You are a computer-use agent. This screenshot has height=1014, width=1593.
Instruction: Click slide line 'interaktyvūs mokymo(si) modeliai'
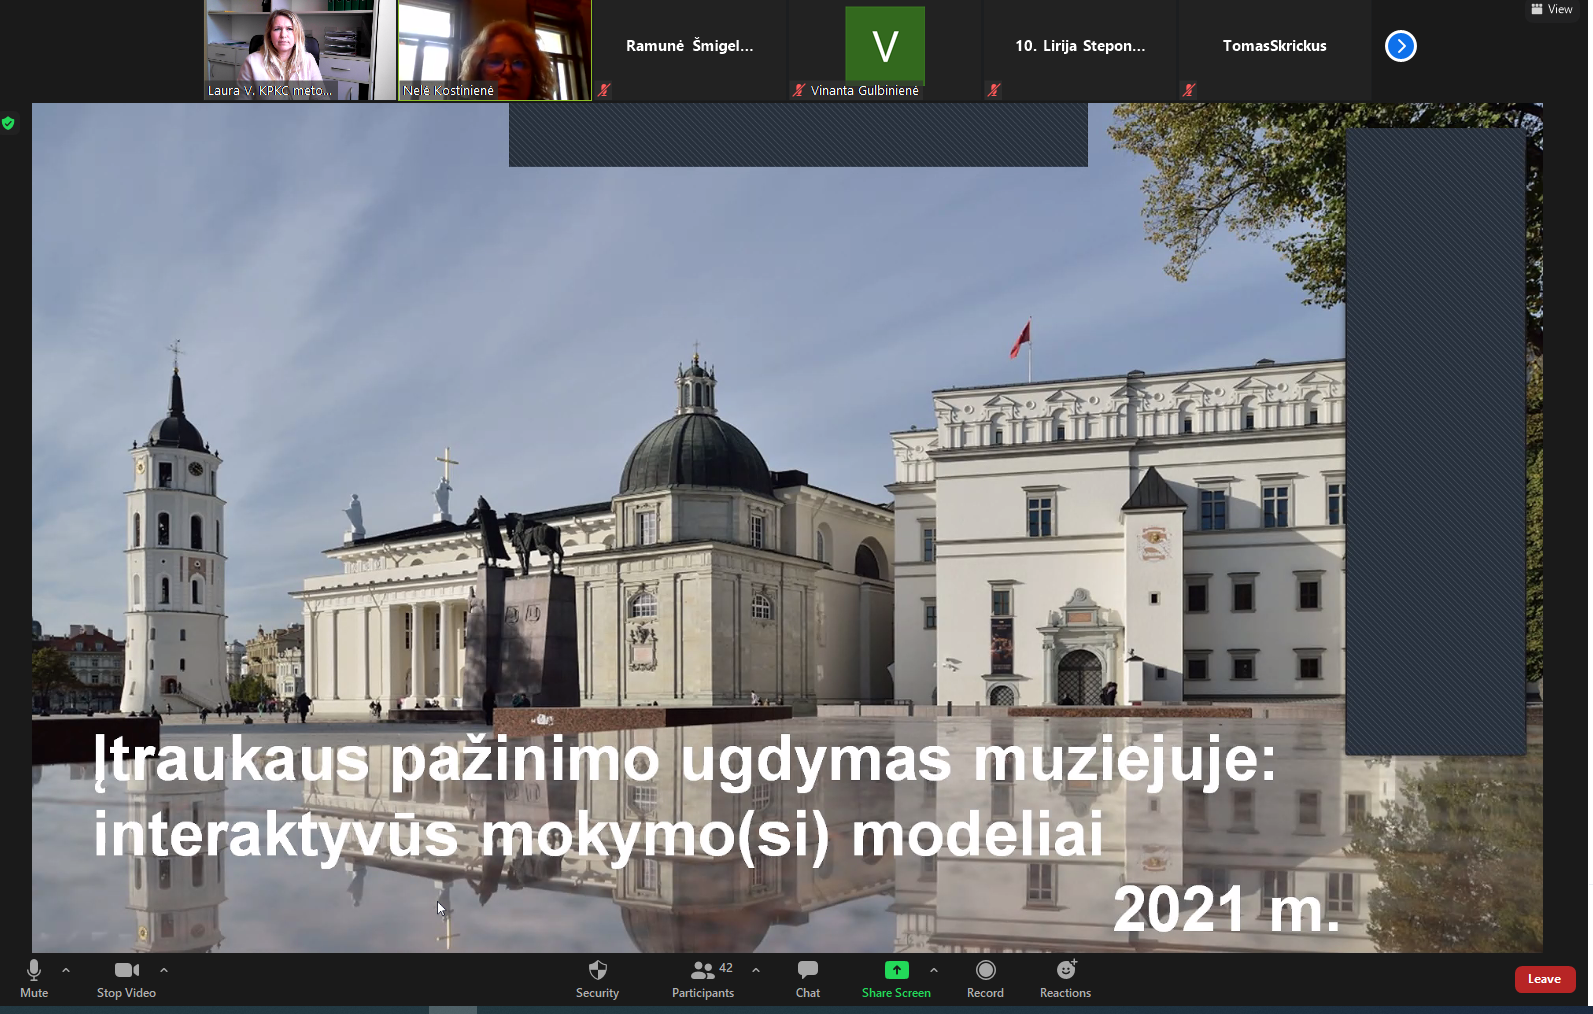[598, 835]
